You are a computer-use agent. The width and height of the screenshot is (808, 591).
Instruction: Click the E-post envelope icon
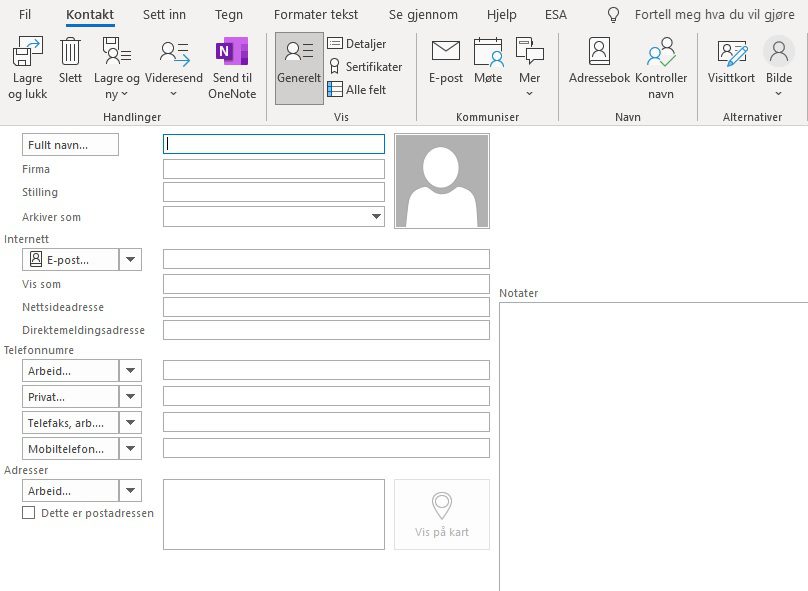(446, 51)
